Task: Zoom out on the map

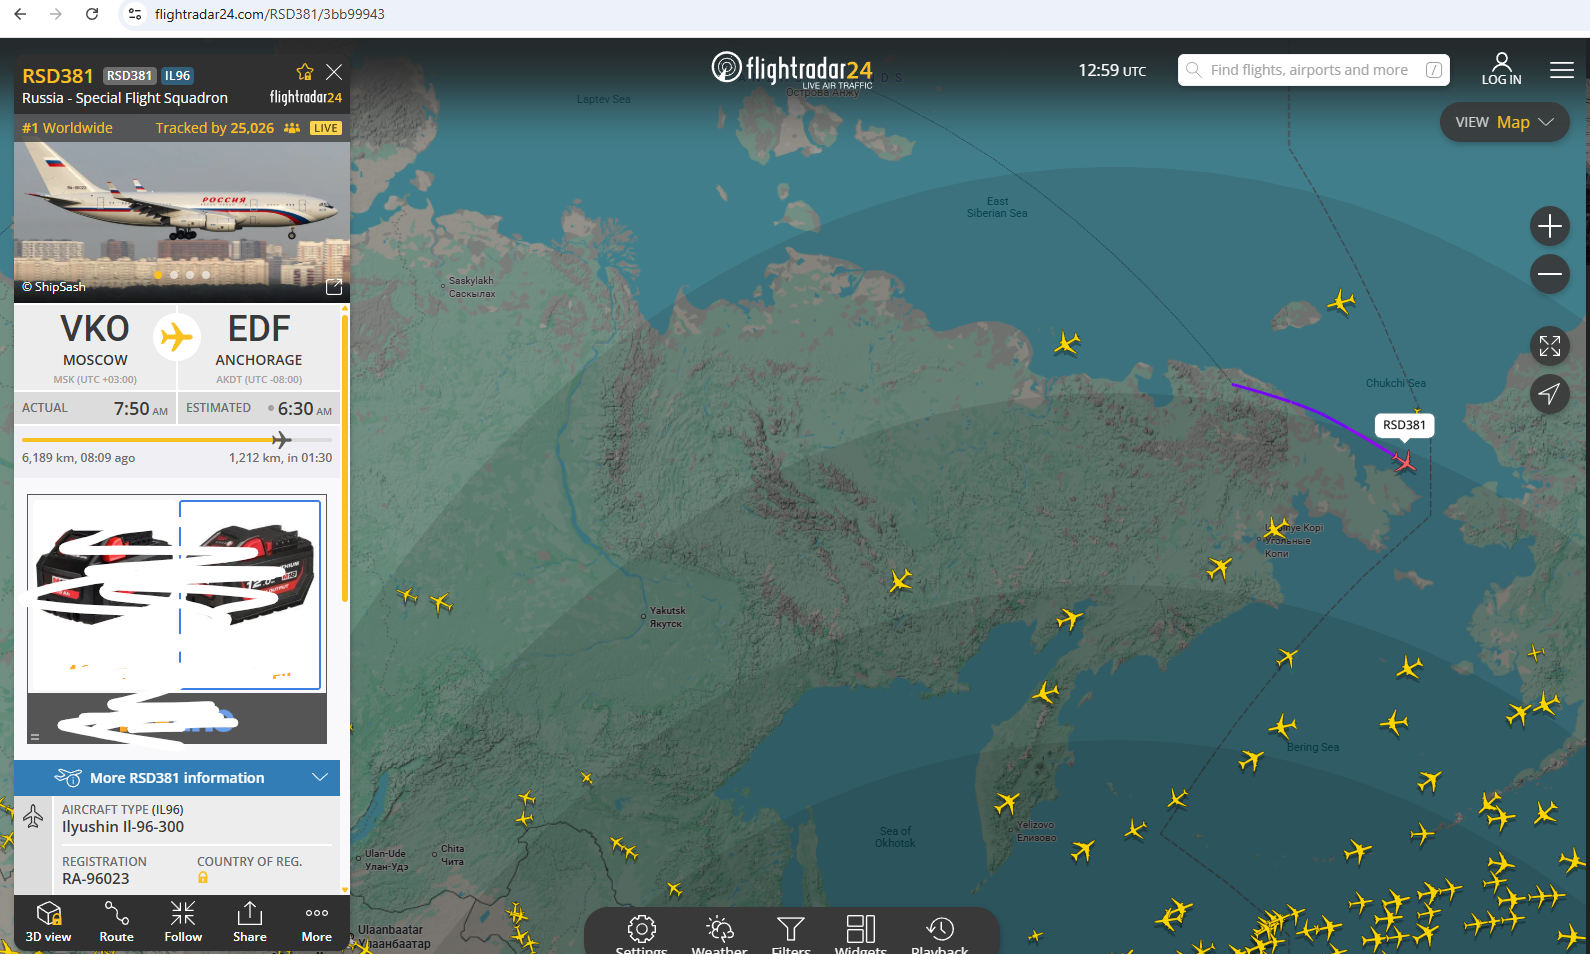Action: pos(1549,274)
